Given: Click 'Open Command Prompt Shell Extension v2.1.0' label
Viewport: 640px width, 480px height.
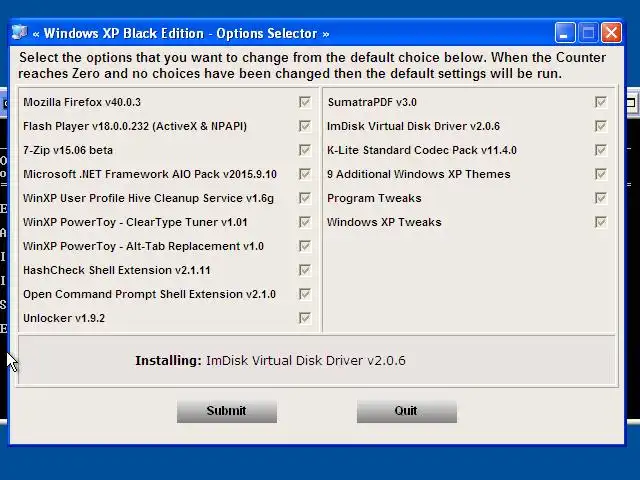Looking at the screenshot, I should click(x=149, y=294).
